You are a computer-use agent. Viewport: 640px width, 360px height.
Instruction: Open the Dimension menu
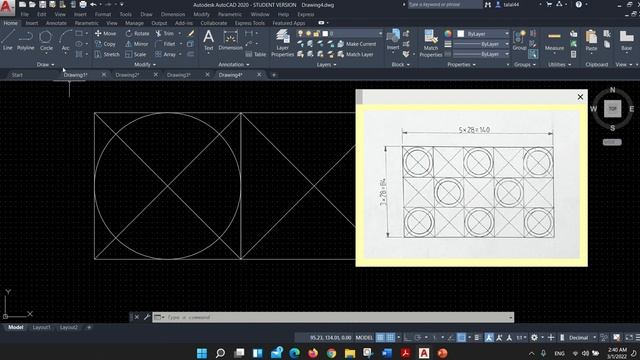pos(173,14)
